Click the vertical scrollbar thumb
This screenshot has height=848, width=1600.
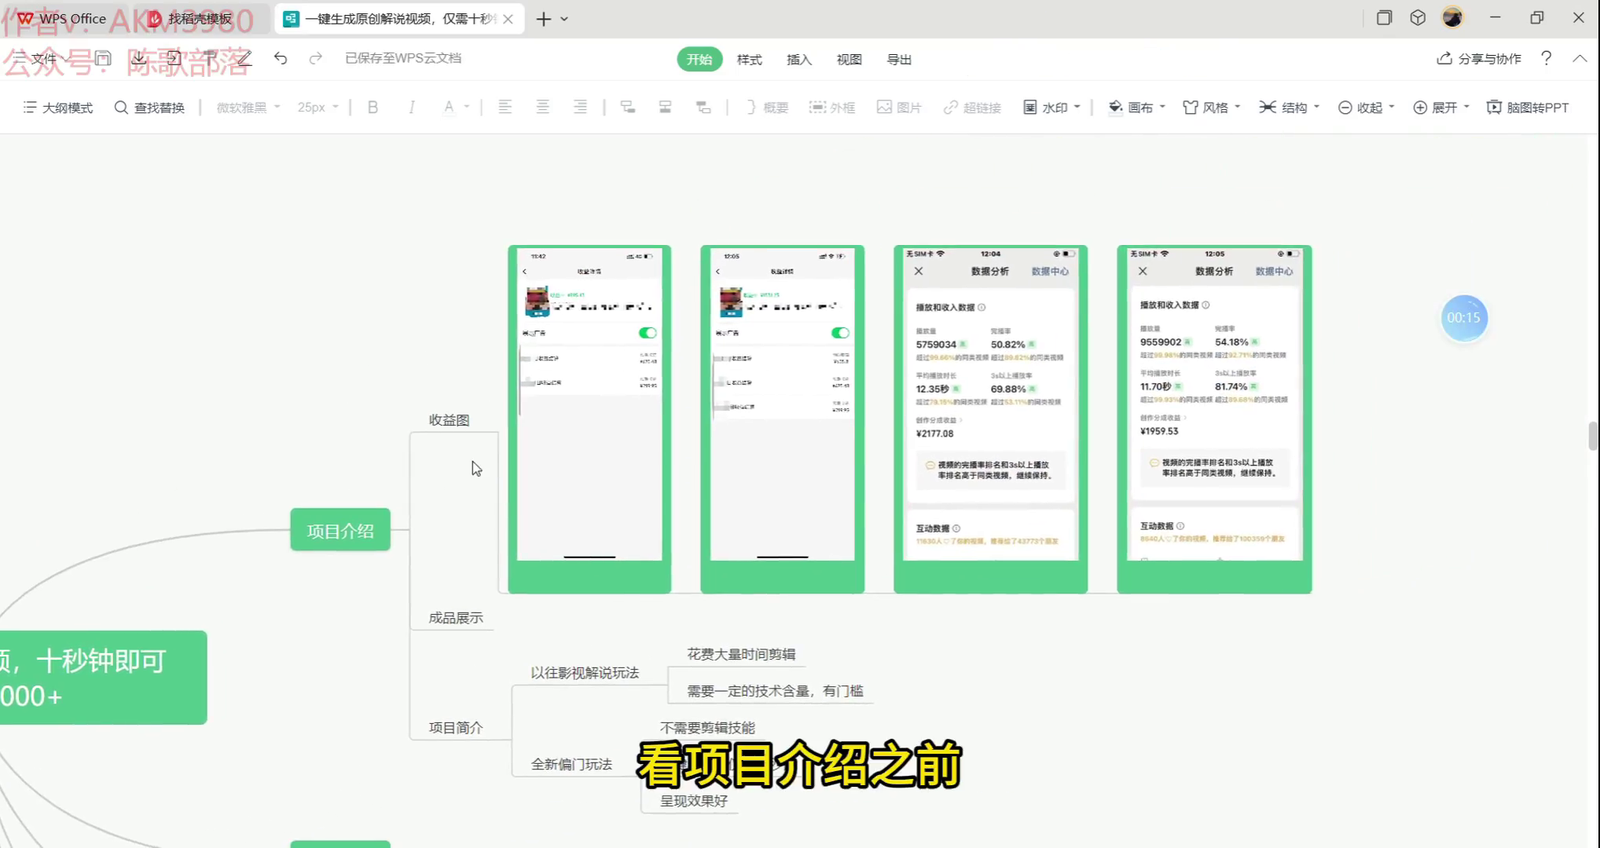1592,437
